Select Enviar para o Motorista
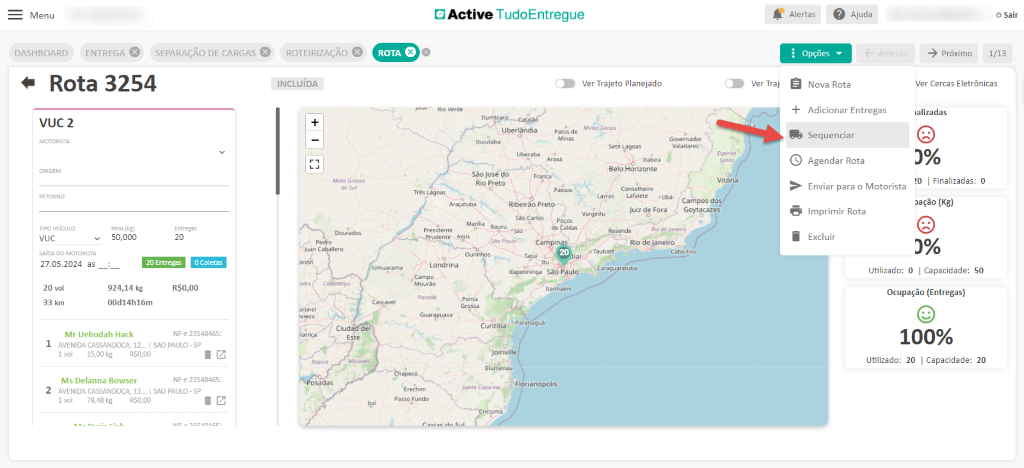 pos(848,186)
